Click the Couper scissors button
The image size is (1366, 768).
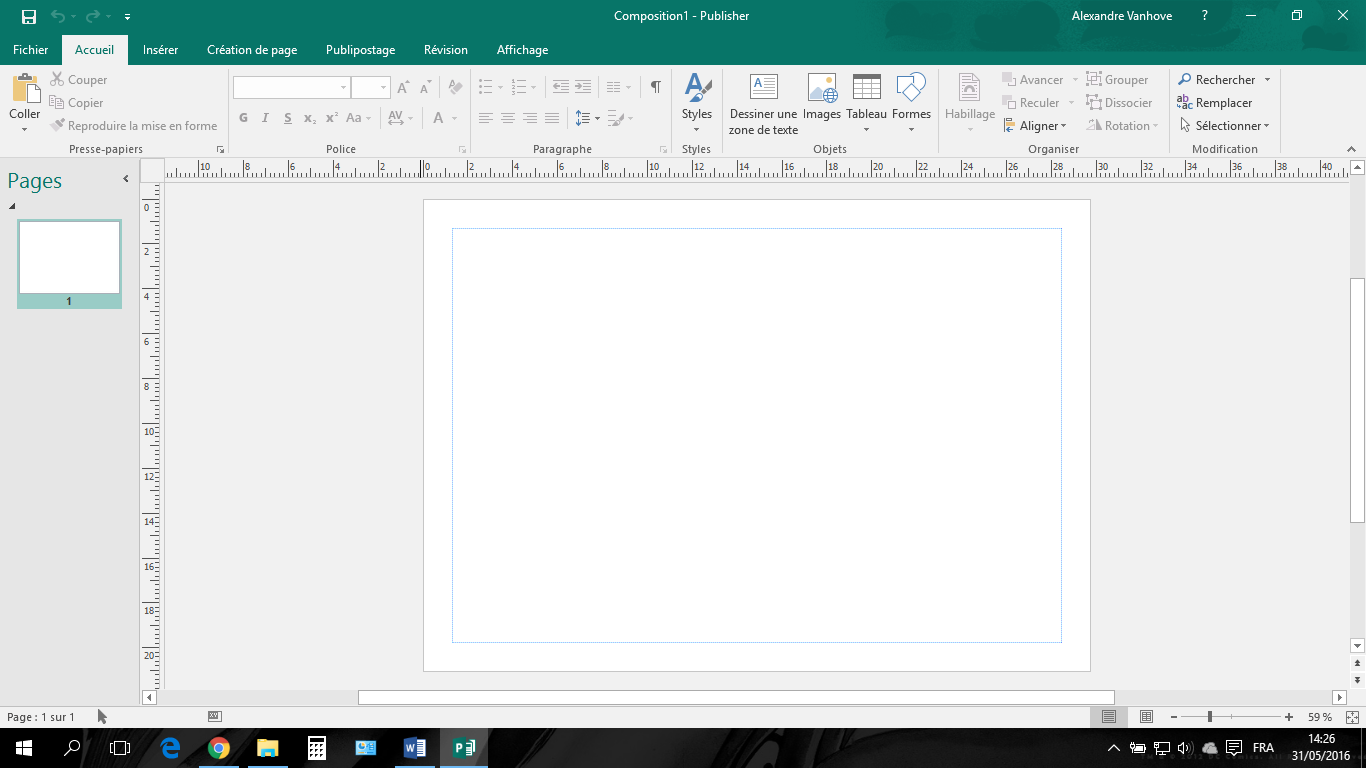pos(79,80)
